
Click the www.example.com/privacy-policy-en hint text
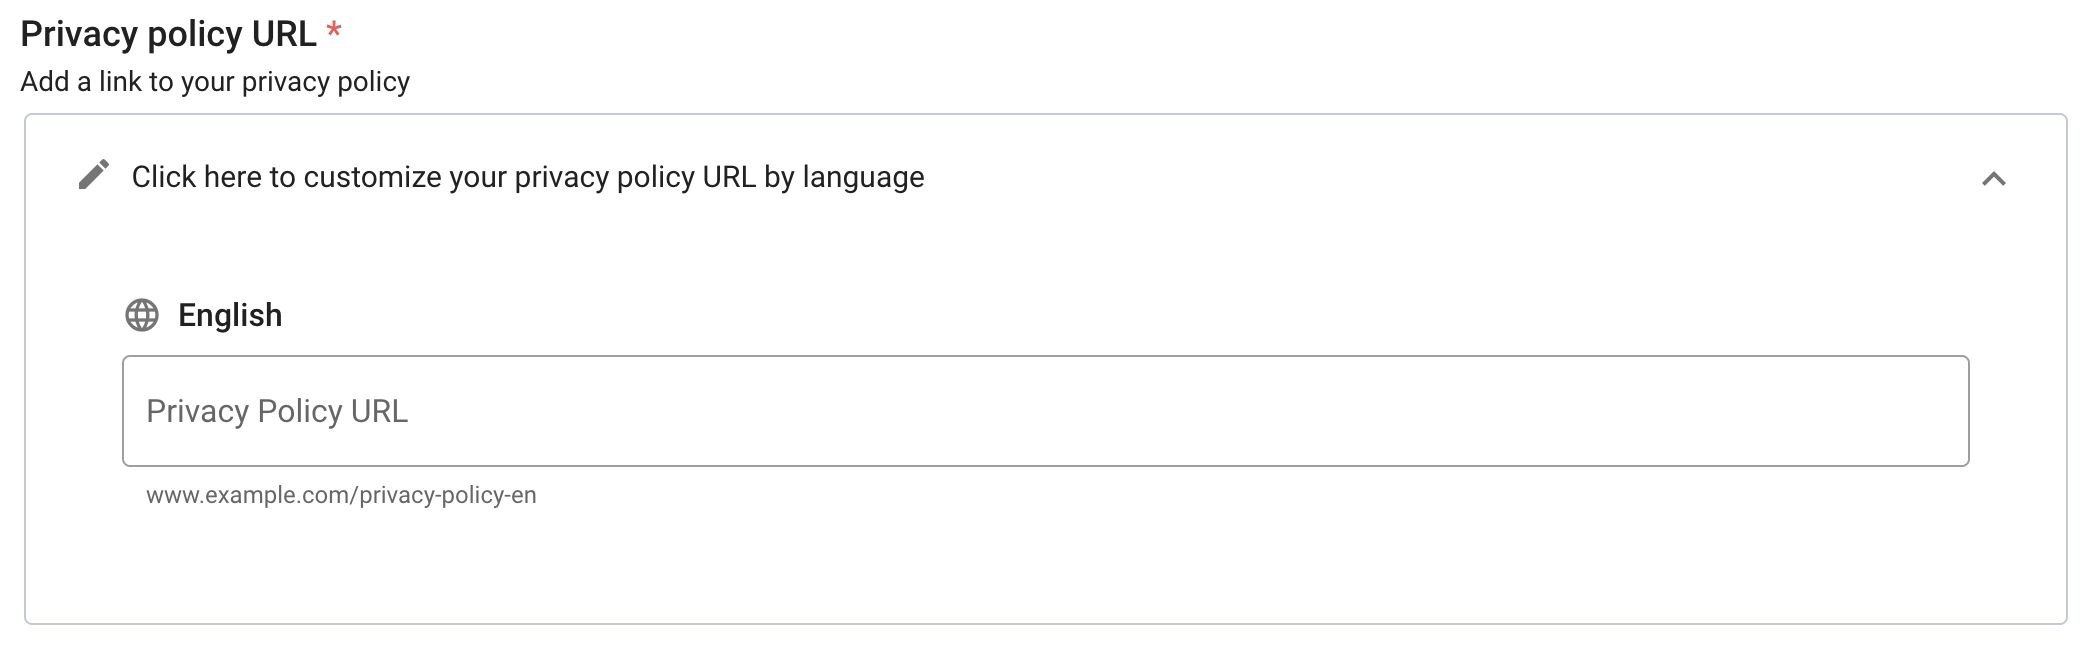pos(341,493)
